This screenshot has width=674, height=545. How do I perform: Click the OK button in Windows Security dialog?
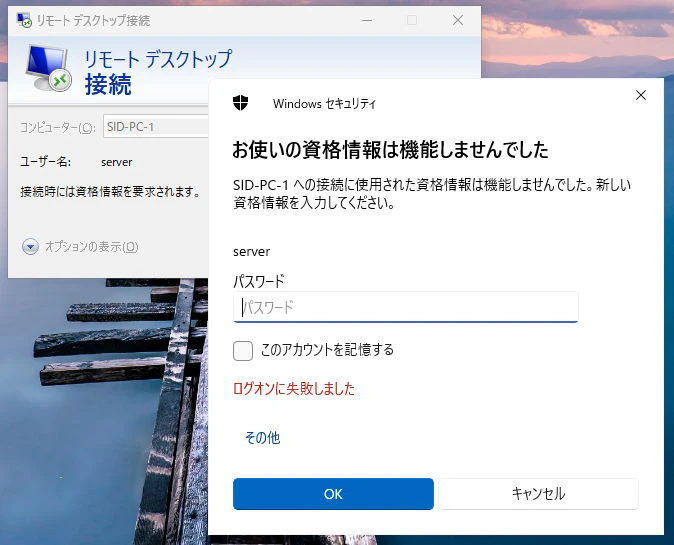[x=333, y=494]
